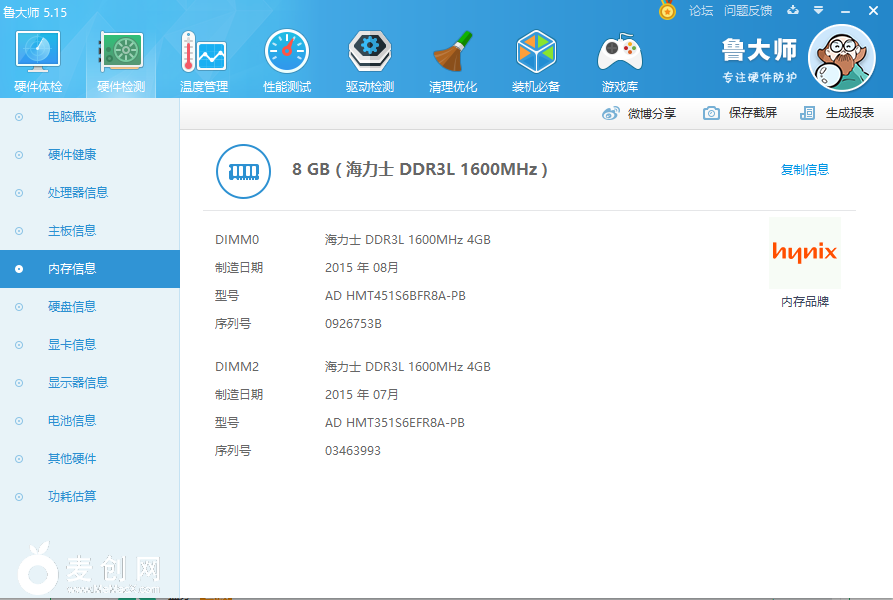The height and width of the screenshot is (600, 893).
Task: Click the gold medal icon in title bar
Action: [x=668, y=11]
